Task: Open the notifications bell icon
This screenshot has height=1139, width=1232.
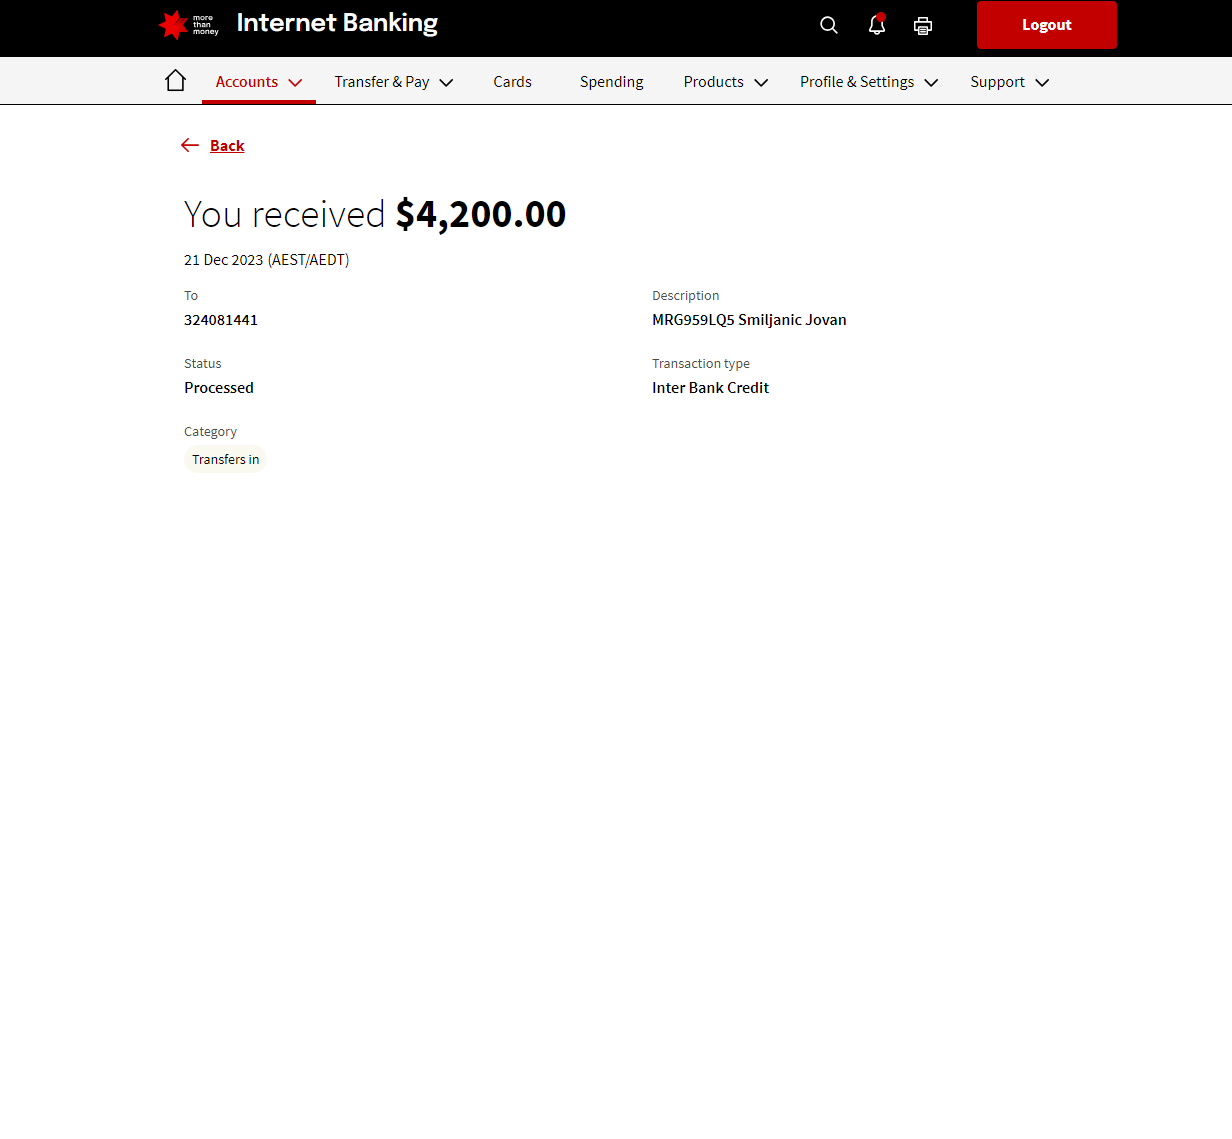Action: 876,25
